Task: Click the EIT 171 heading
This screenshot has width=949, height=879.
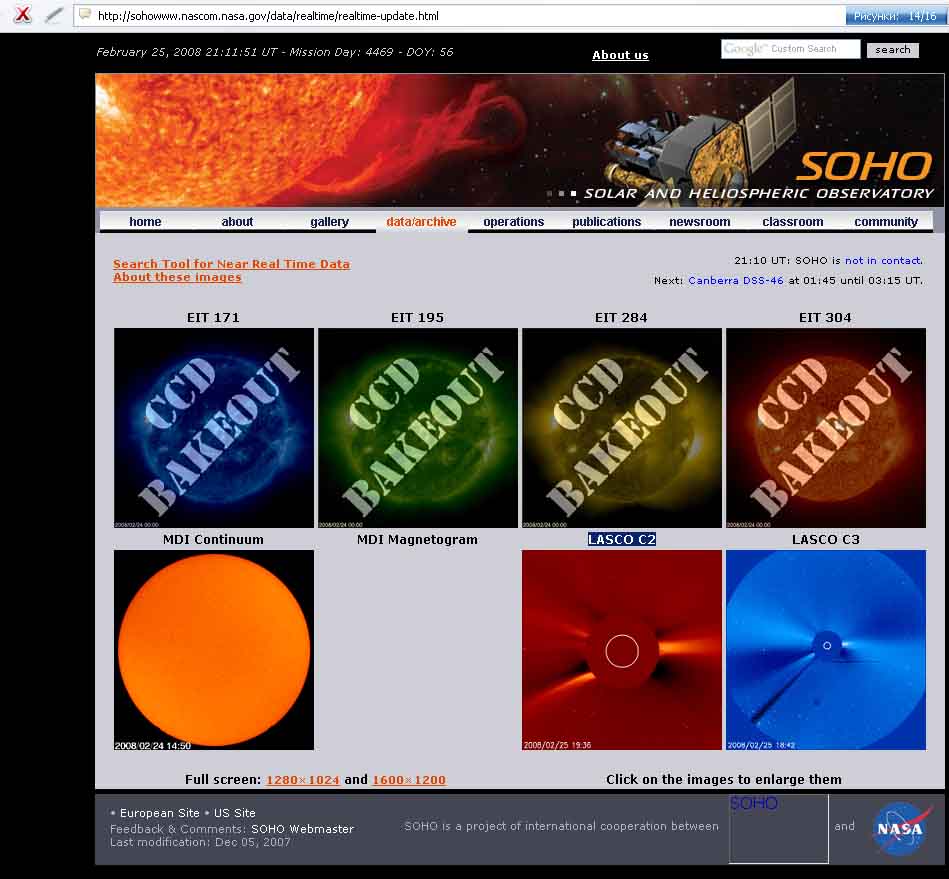Action: click(213, 318)
